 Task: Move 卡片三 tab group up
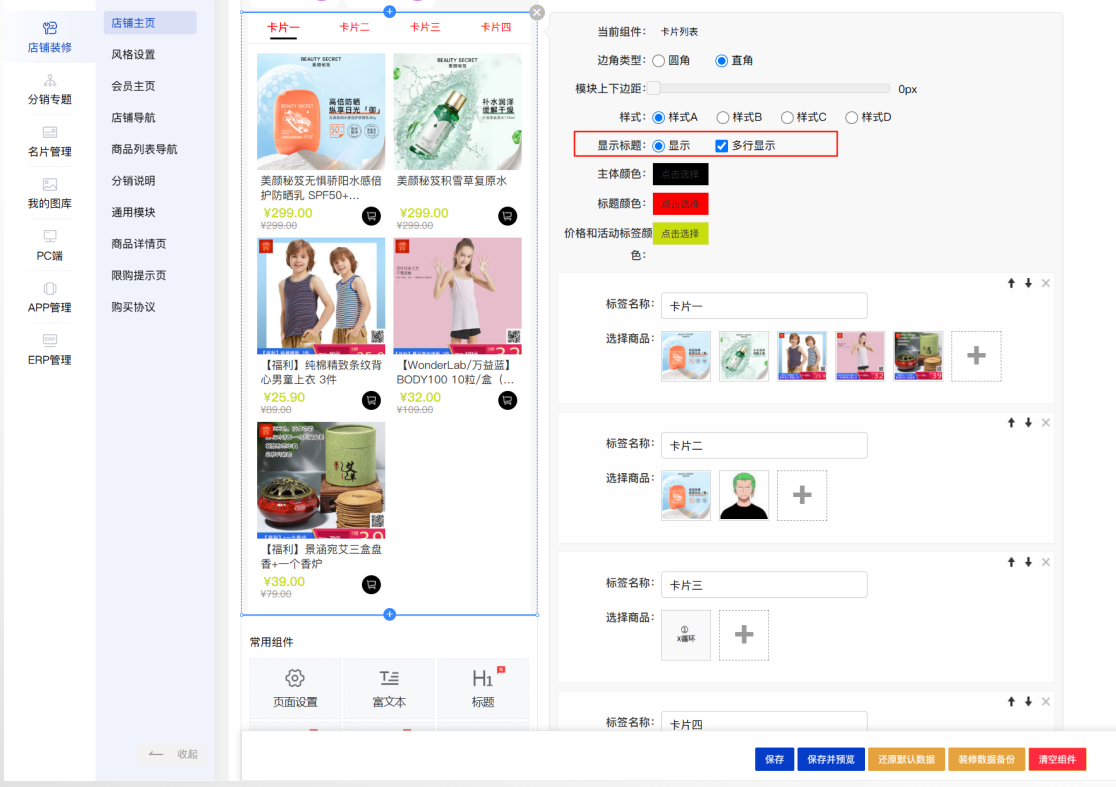tap(1011, 562)
